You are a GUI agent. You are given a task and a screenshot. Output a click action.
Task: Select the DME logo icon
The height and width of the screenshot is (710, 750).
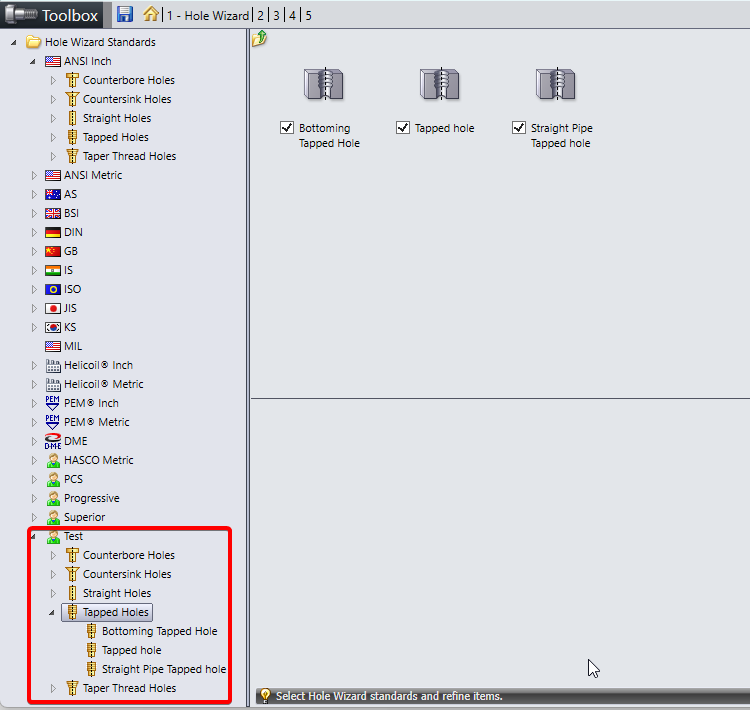(x=53, y=441)
